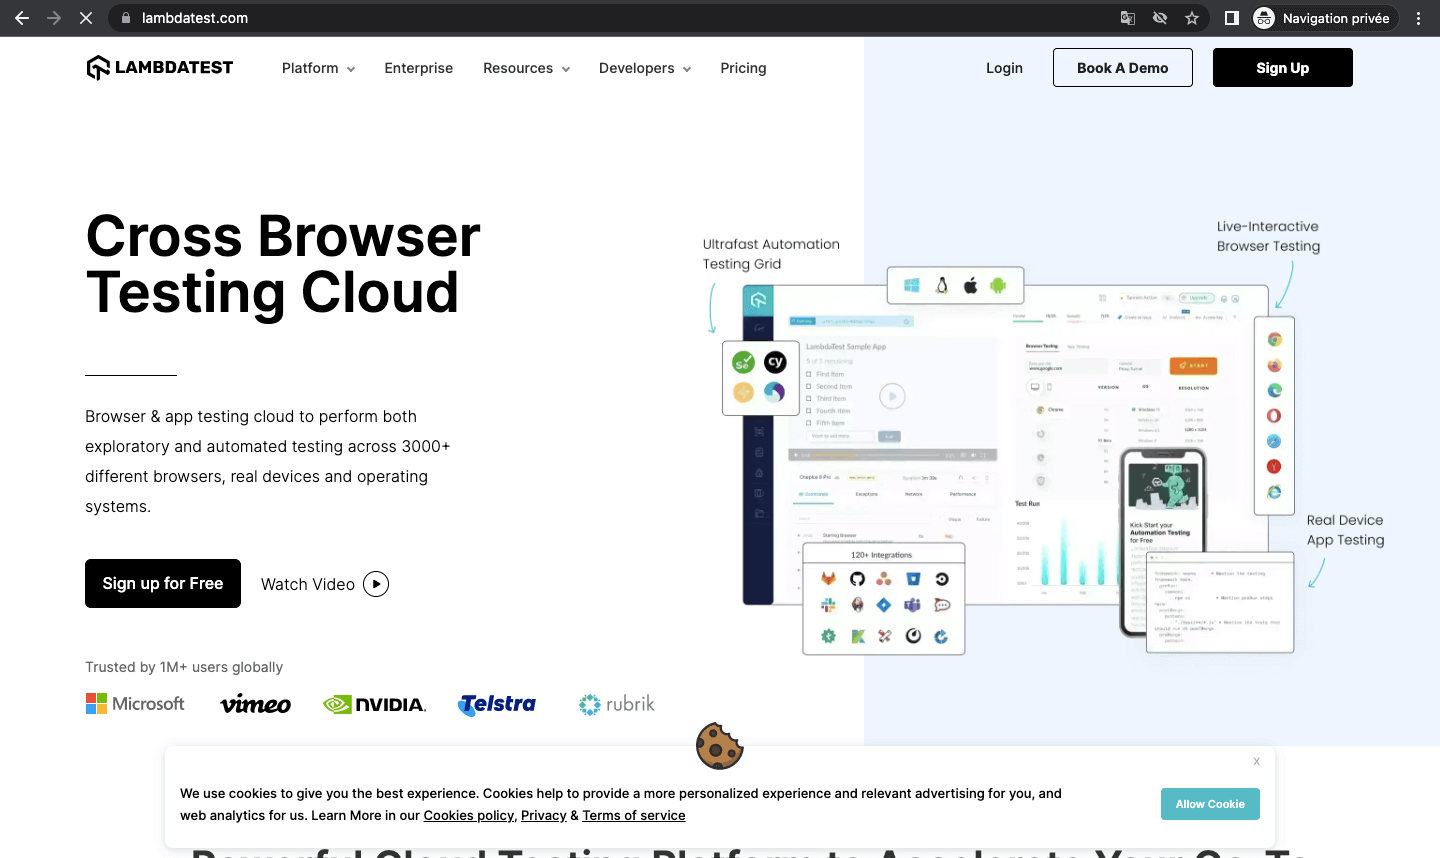Viewport: 1440px width, 858px height.
Task: Close the cookie banner with the x
Action: tap(1257, 762)
